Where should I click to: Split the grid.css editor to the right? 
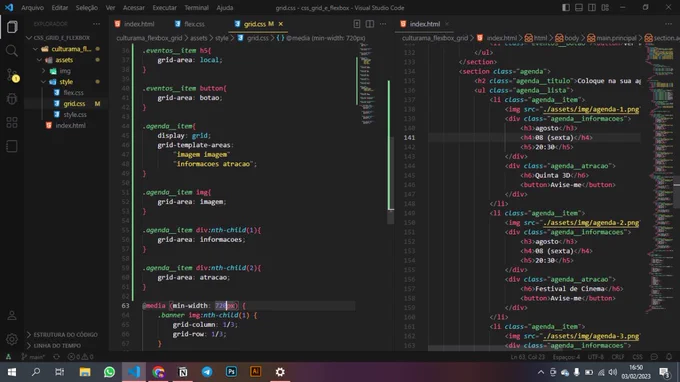tap(369, 24)
